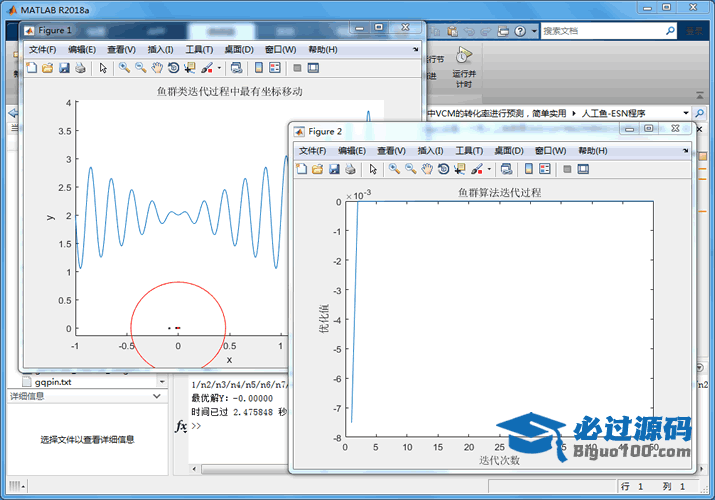
Task: Toggle Insert Legend in Figure 1 toolbar
Action: (276, 68)
